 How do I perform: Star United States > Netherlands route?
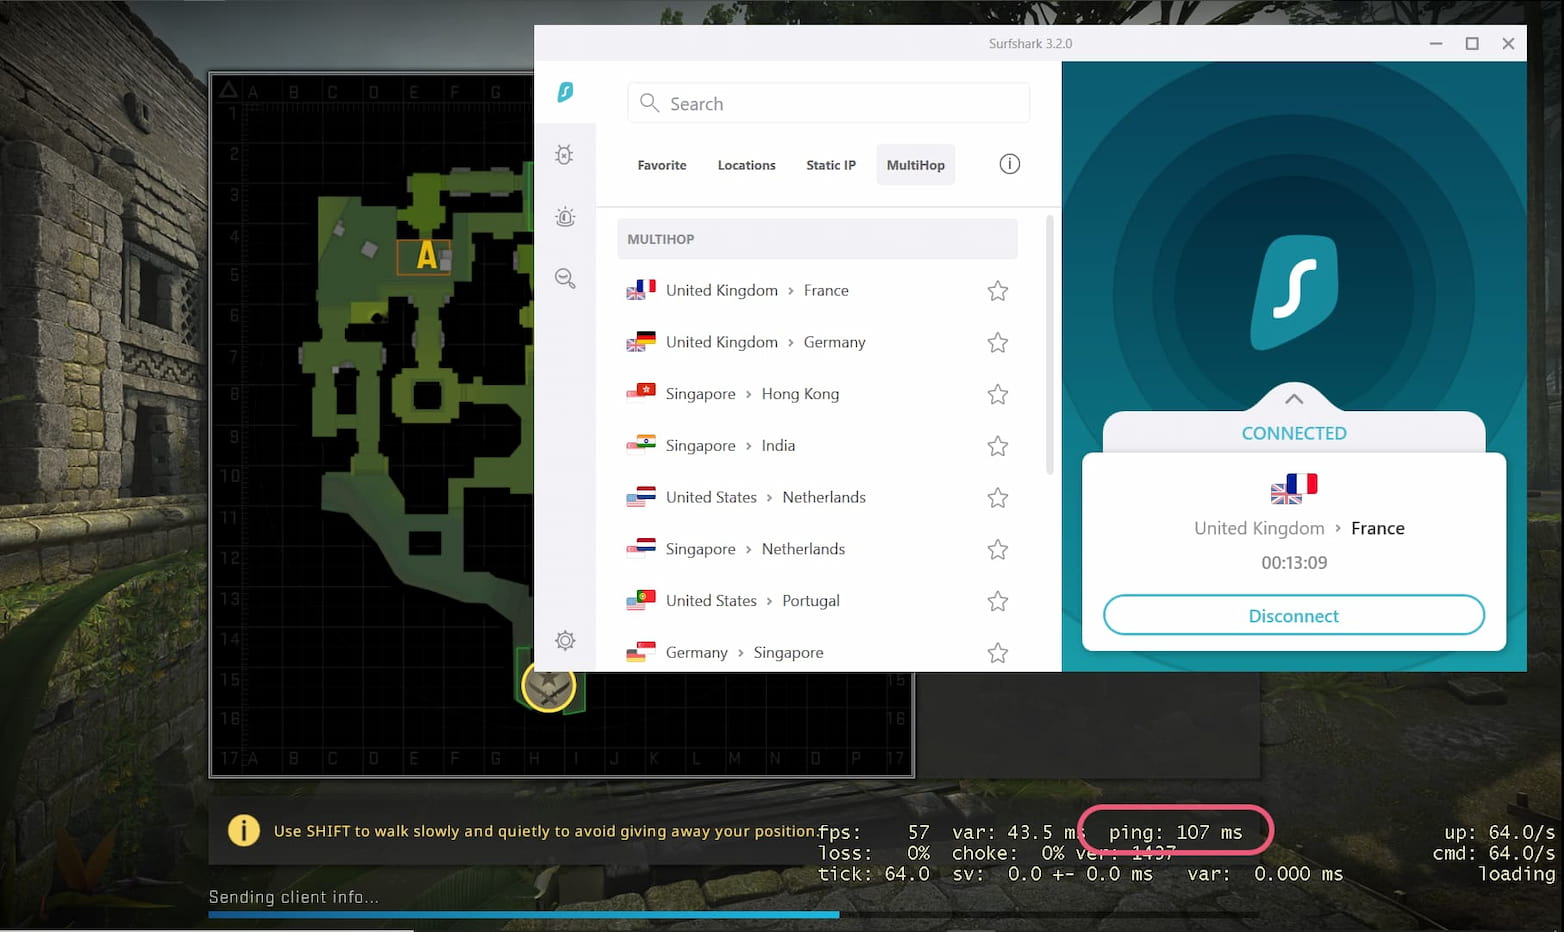click(998, 498)
